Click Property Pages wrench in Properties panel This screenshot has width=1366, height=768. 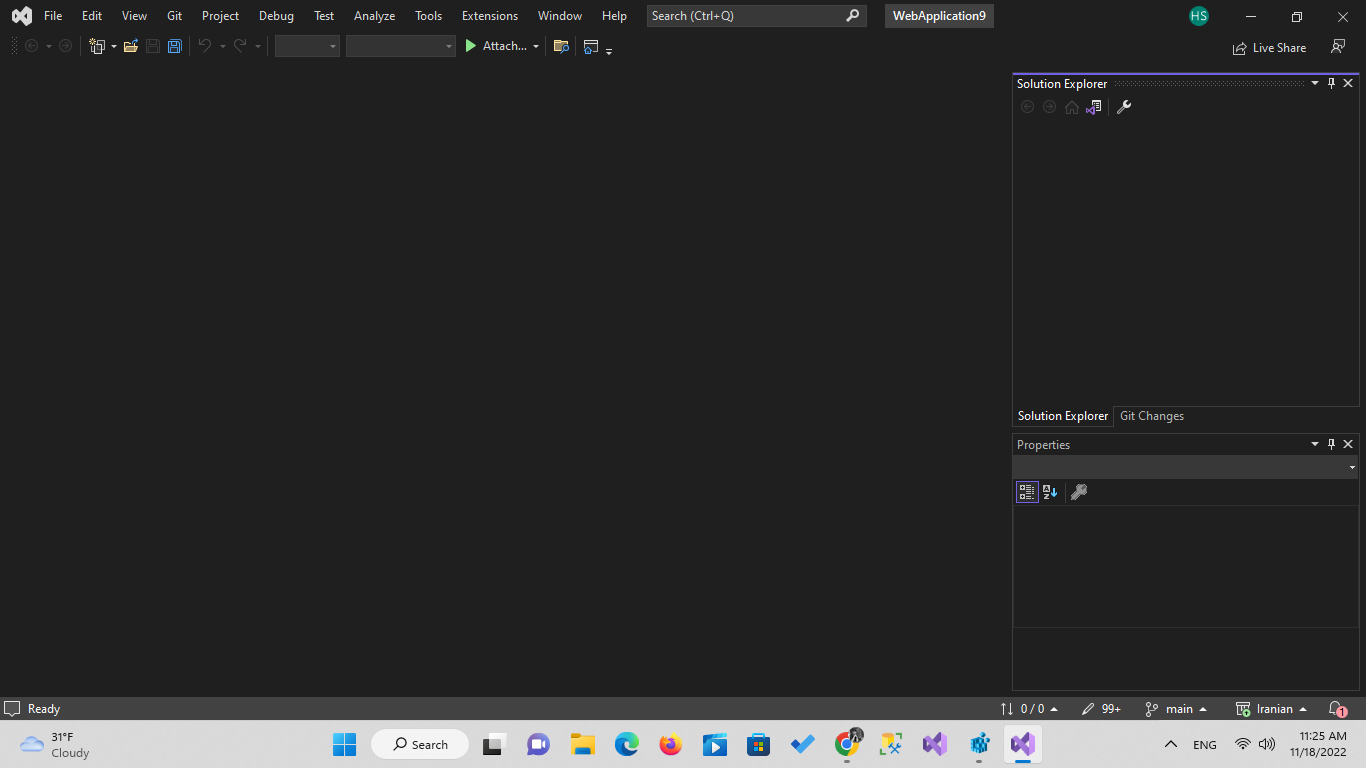(1079, 492)
